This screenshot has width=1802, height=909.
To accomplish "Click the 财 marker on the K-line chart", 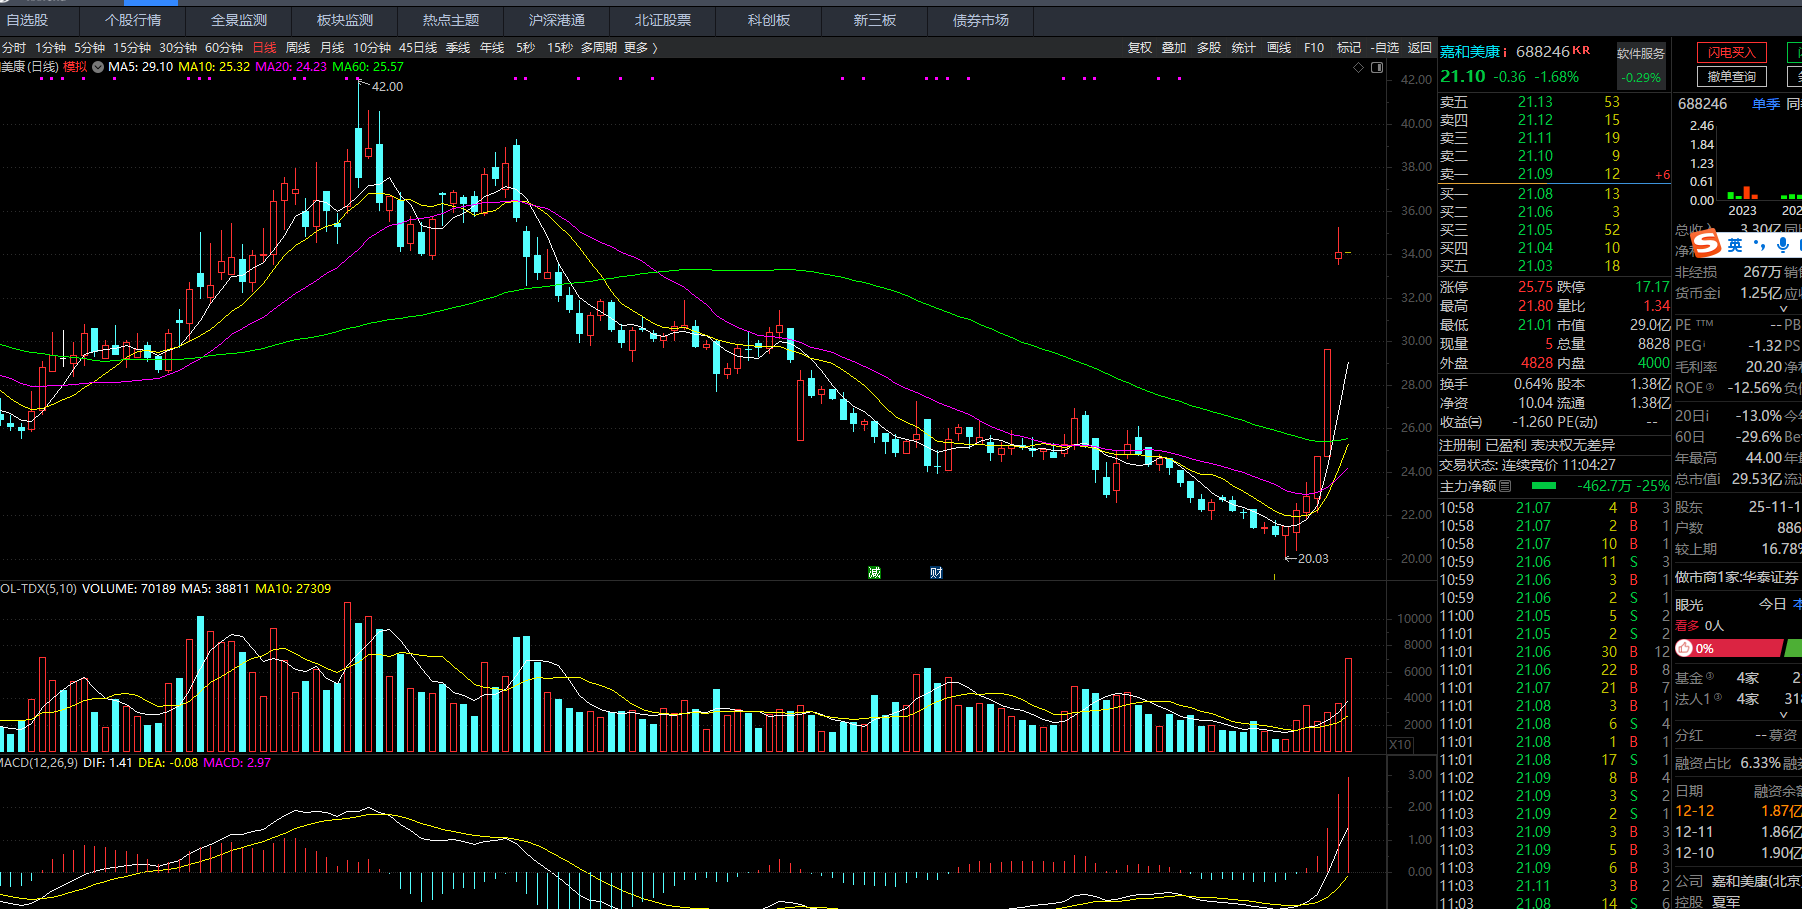I will pos(936,573).
